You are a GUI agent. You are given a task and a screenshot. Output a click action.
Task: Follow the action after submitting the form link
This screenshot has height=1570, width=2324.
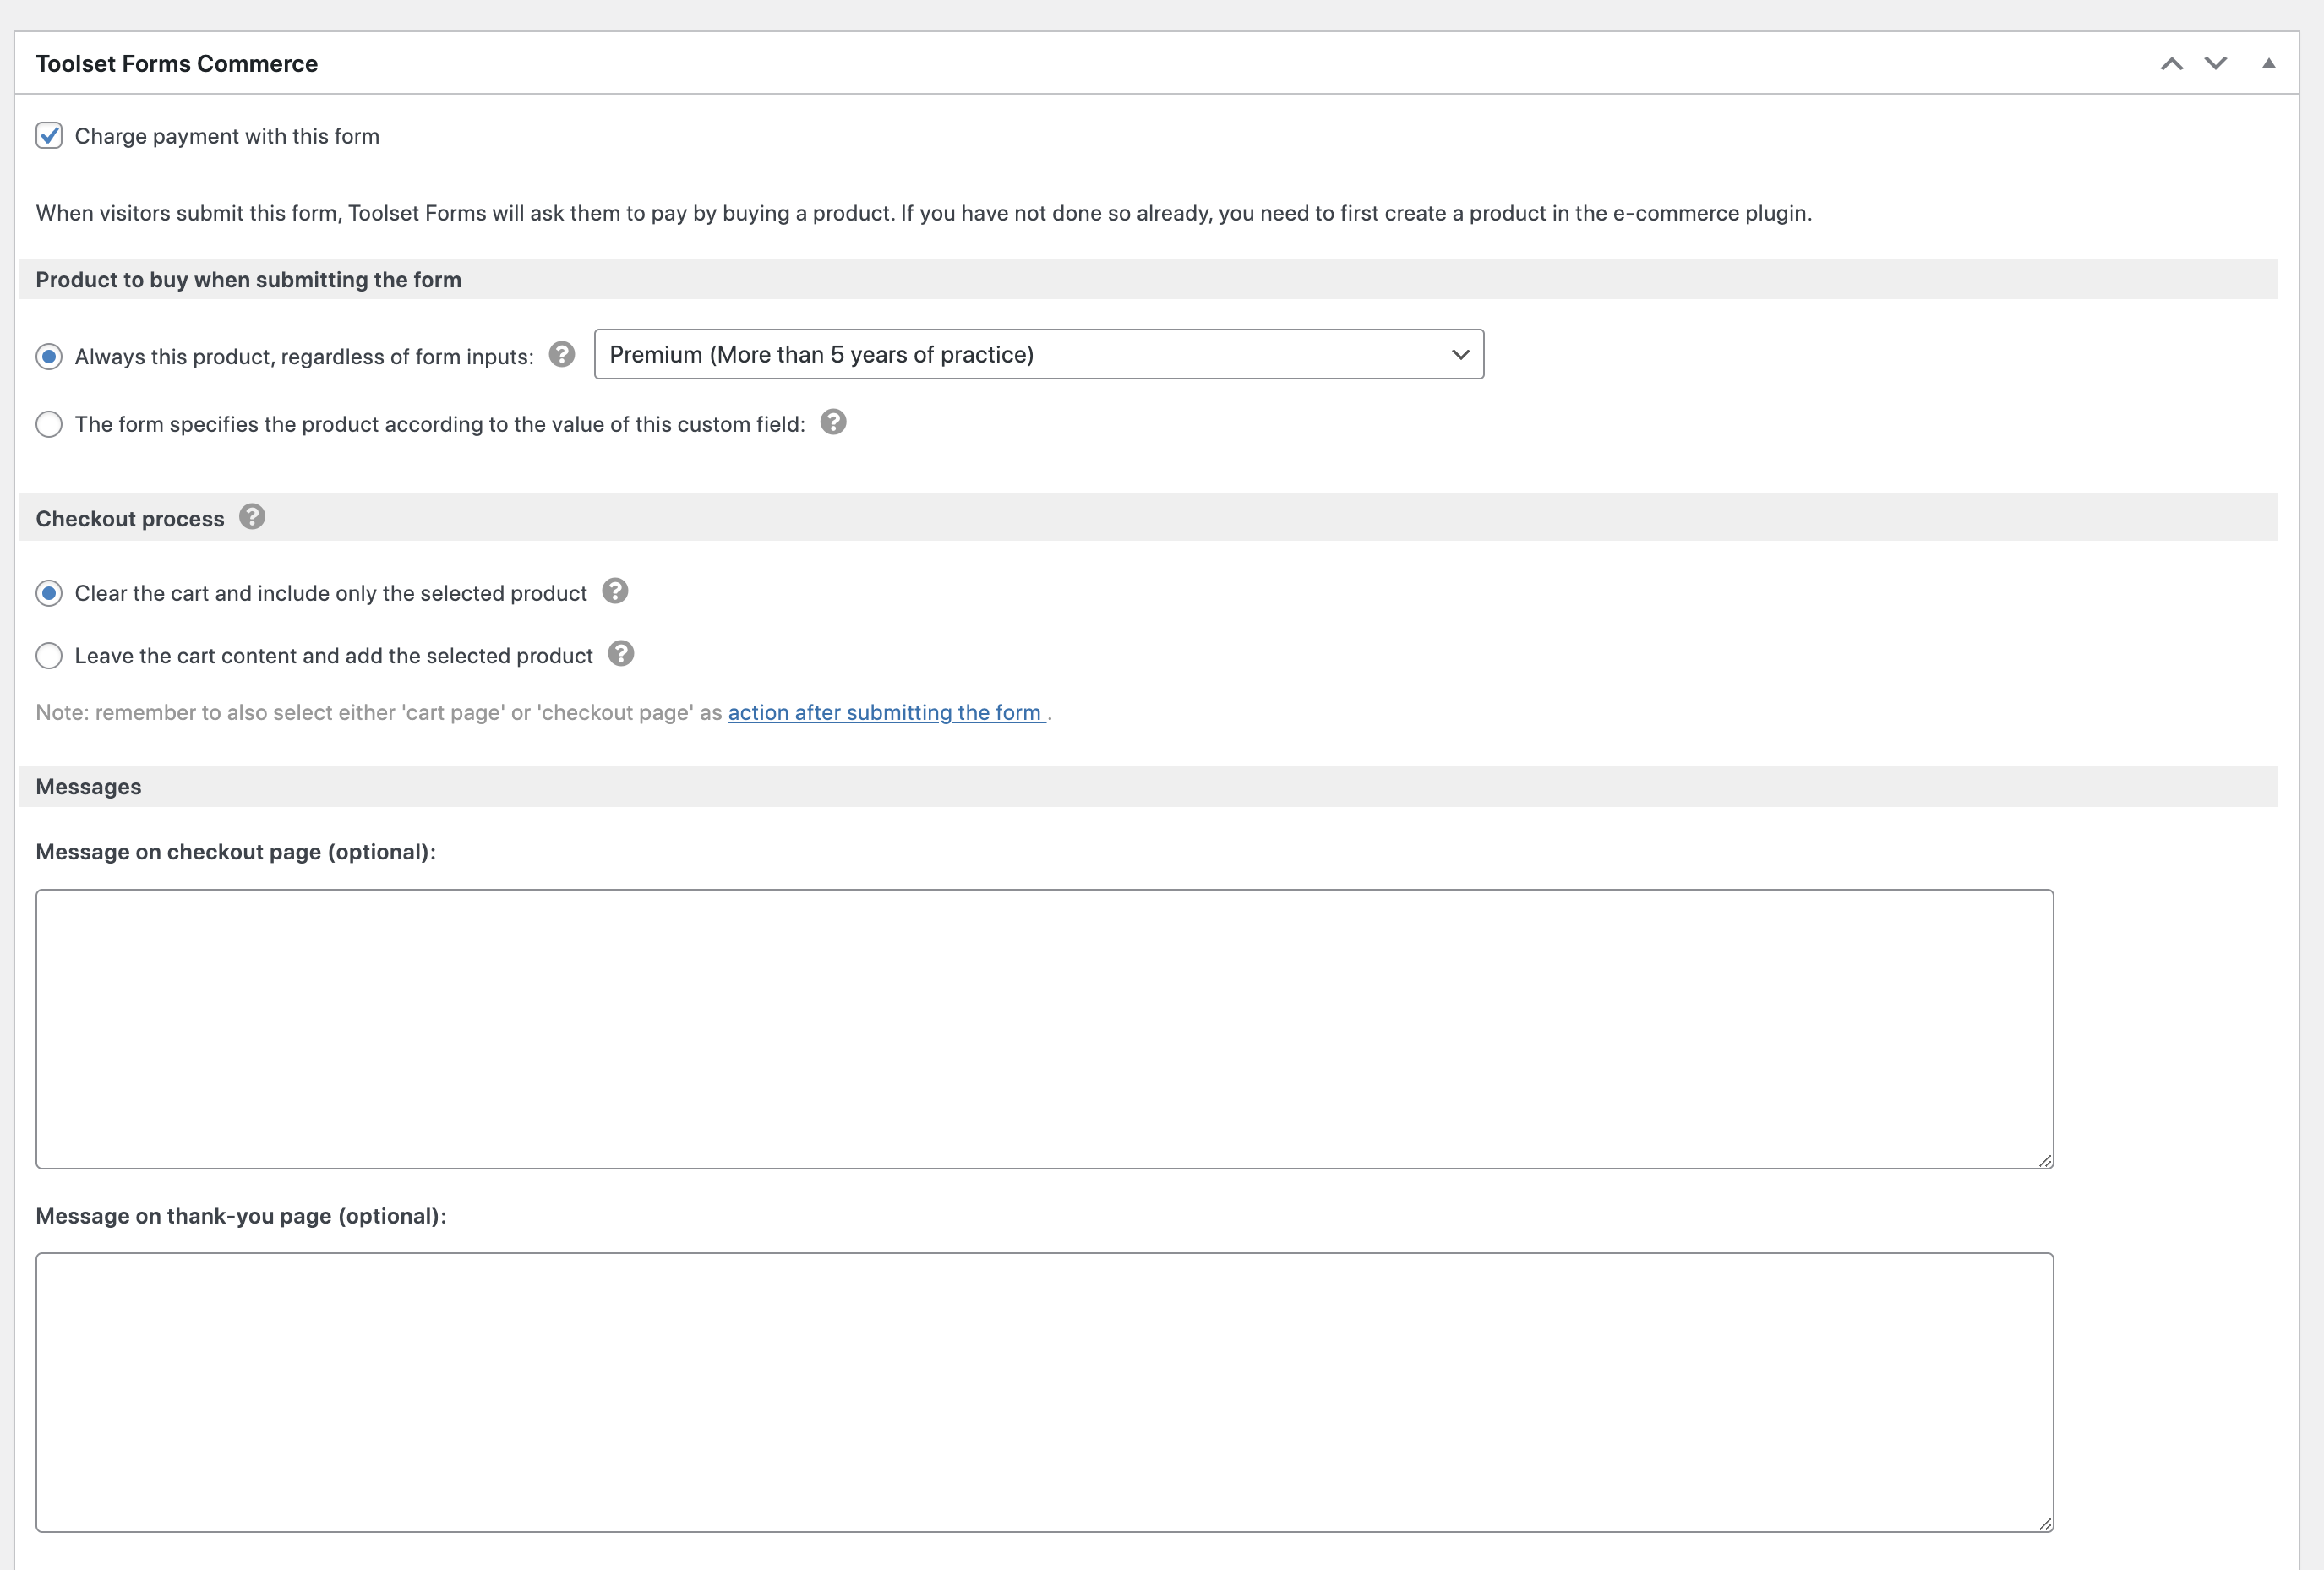pos(887,712)
